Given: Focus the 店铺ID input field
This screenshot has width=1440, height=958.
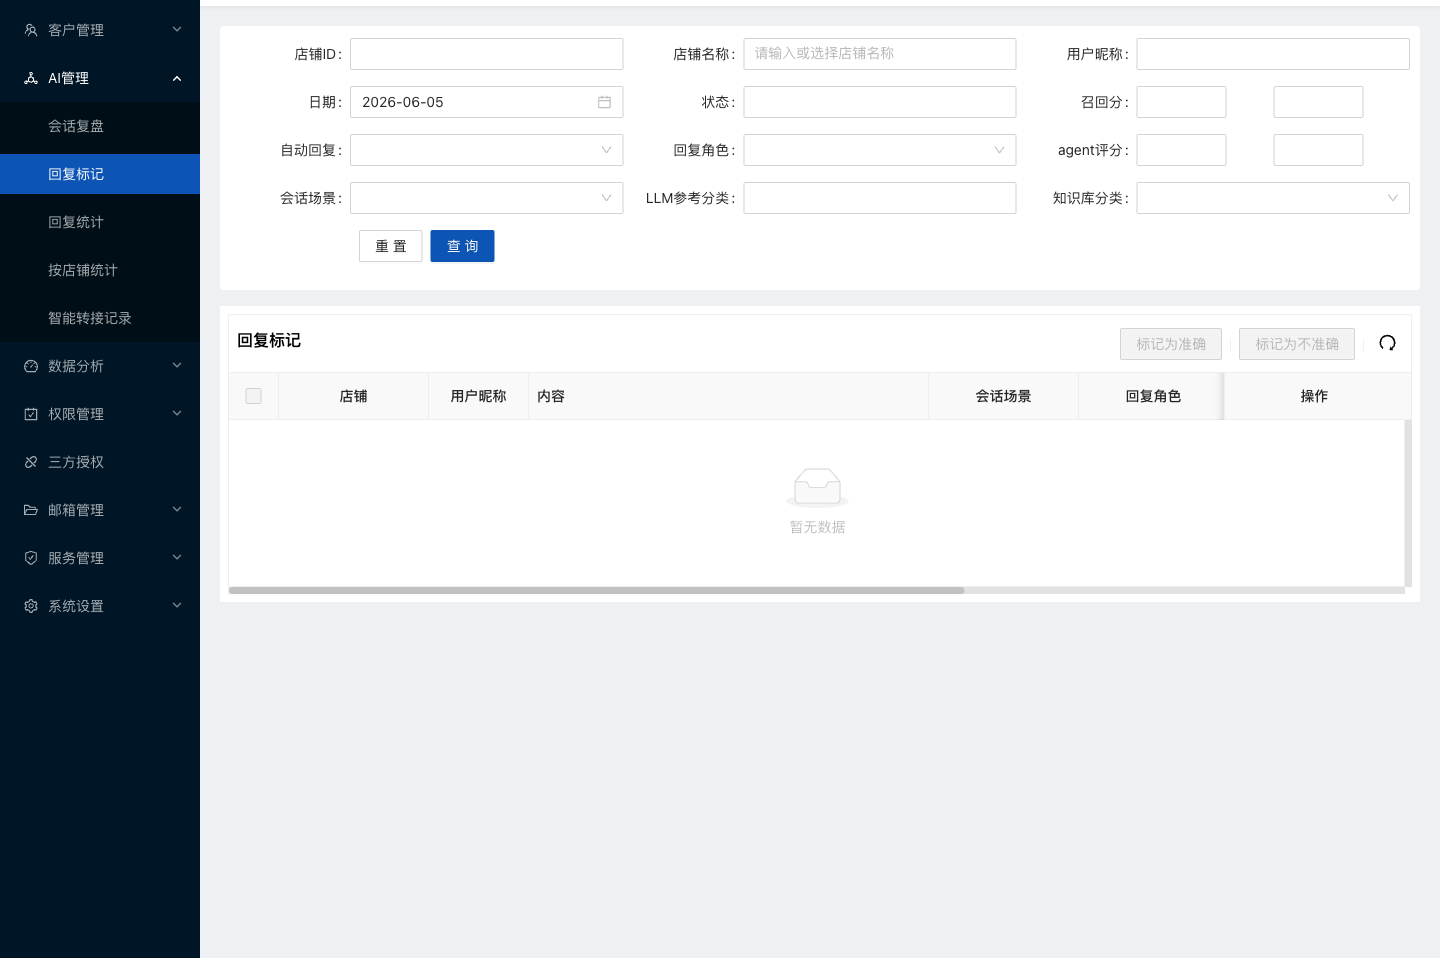Looking at the screenshot, I should point(486,54).
